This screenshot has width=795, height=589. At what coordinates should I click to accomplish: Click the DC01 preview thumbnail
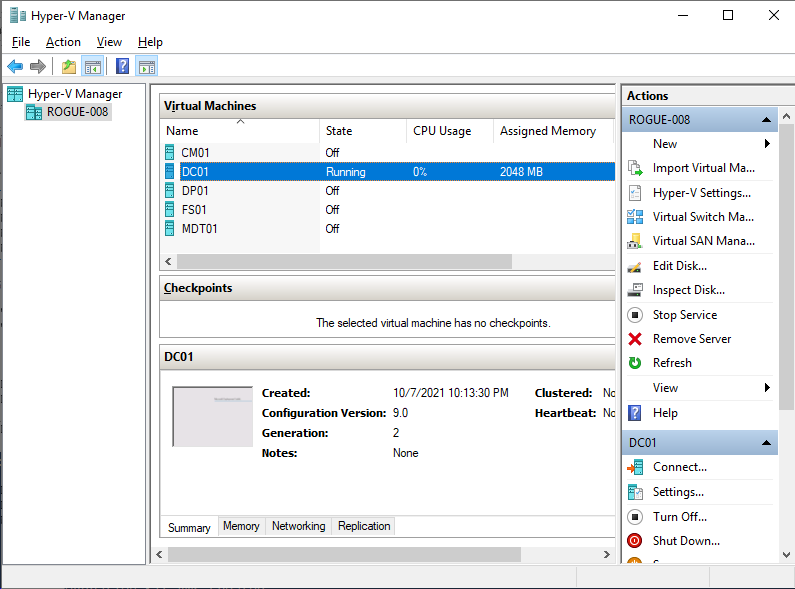tap(212, 417)
